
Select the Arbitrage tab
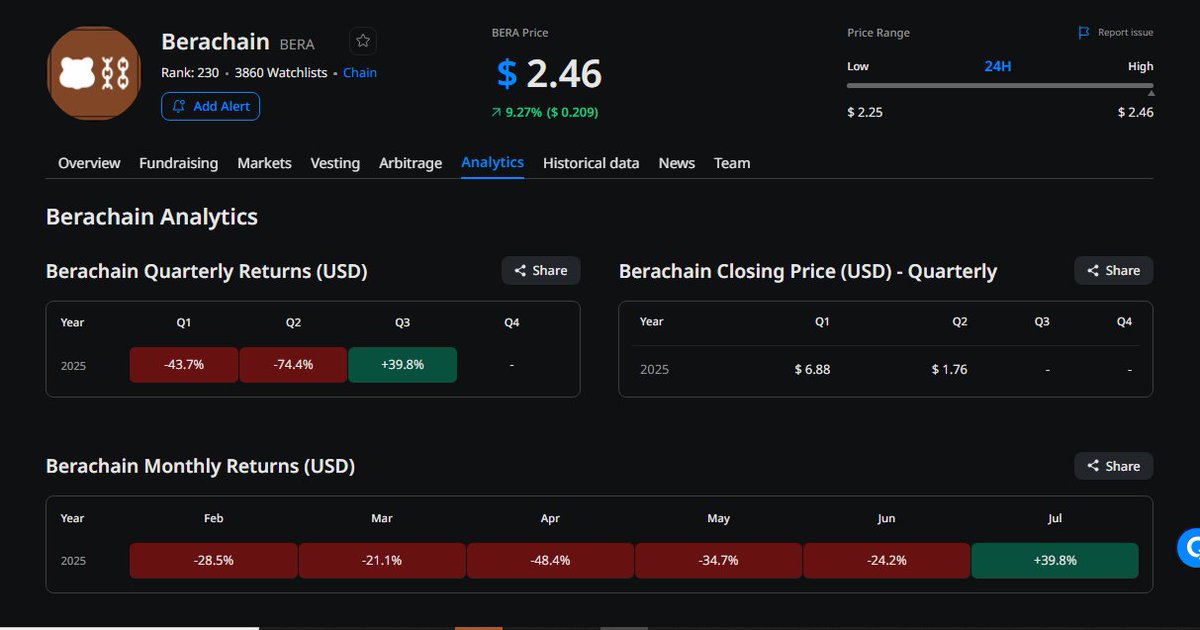coord(410,163)
